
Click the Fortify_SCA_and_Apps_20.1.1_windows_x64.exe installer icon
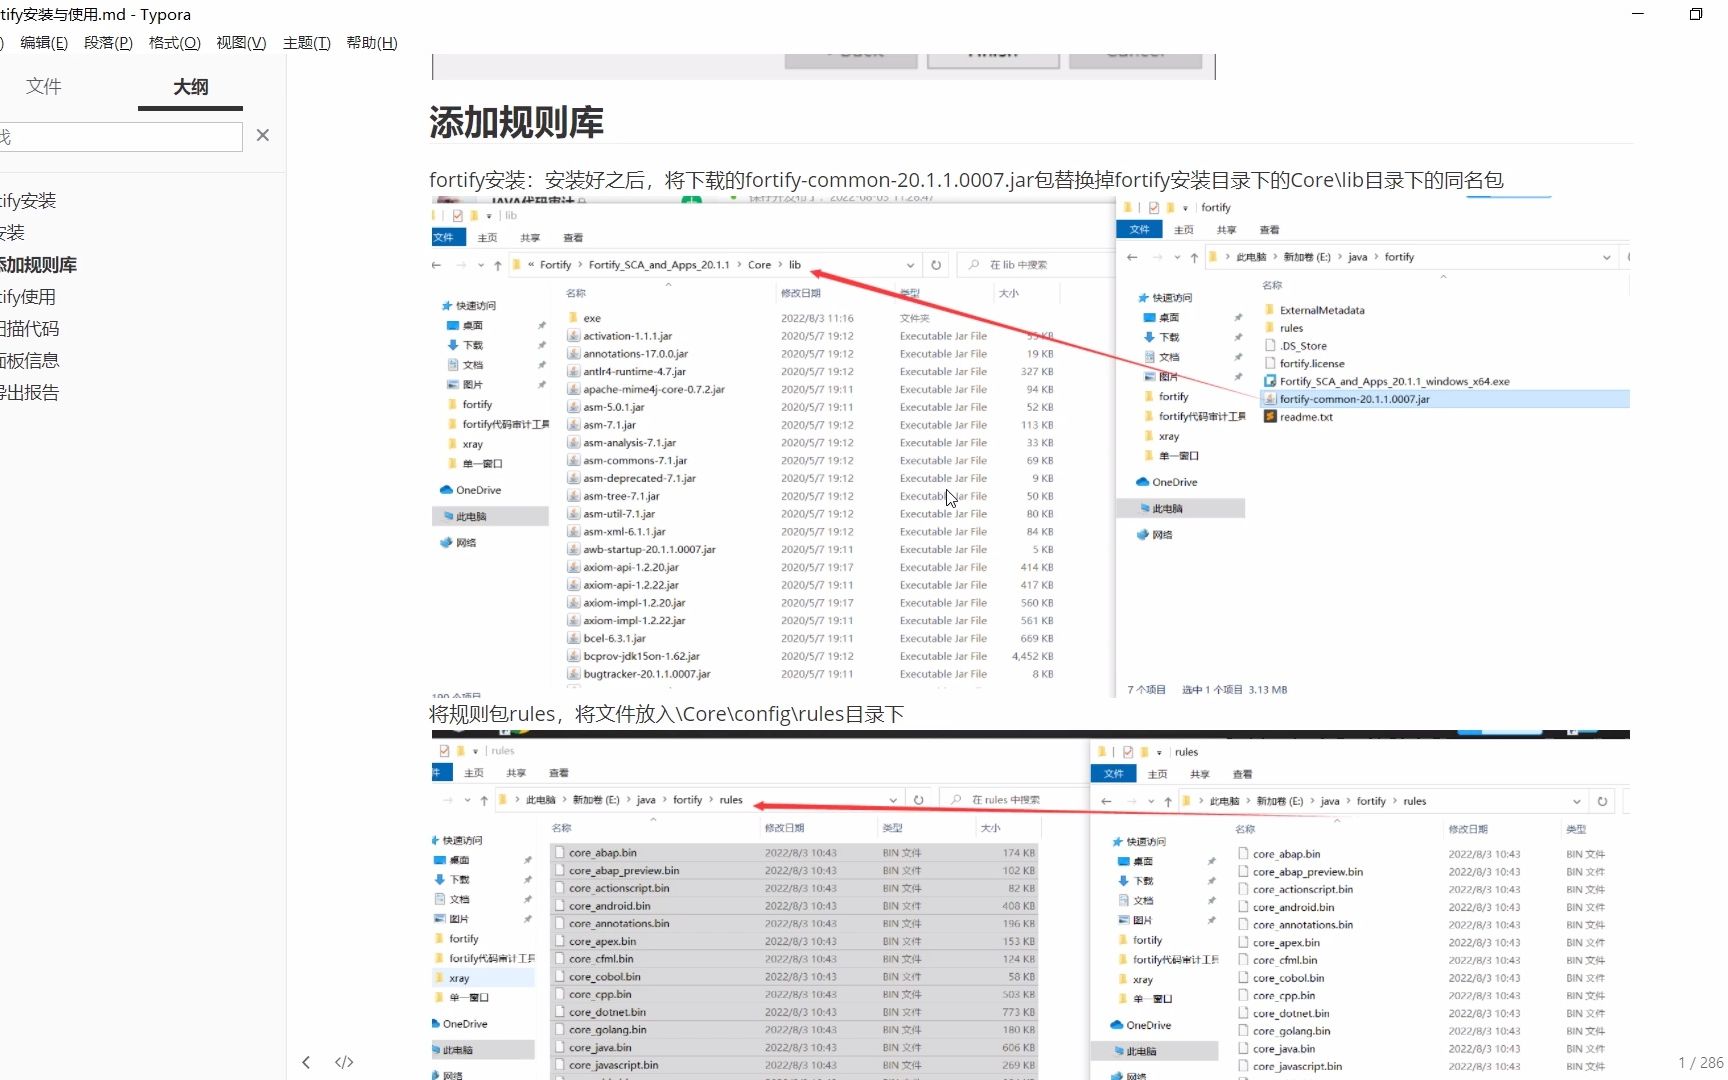[1270, 381]
